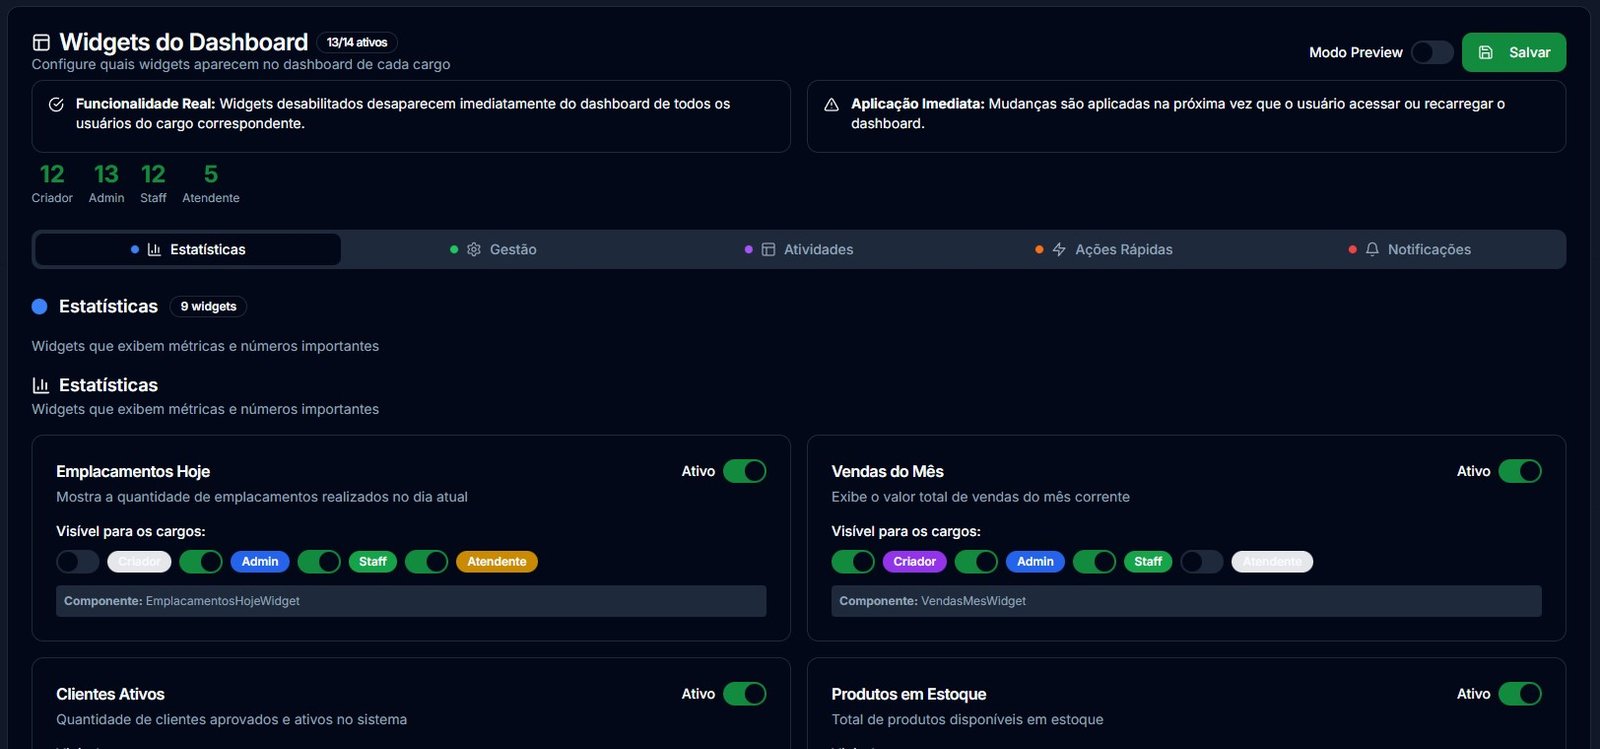
Task: Click the floppy disk icon on Salvar
Action: point(1486,52)
